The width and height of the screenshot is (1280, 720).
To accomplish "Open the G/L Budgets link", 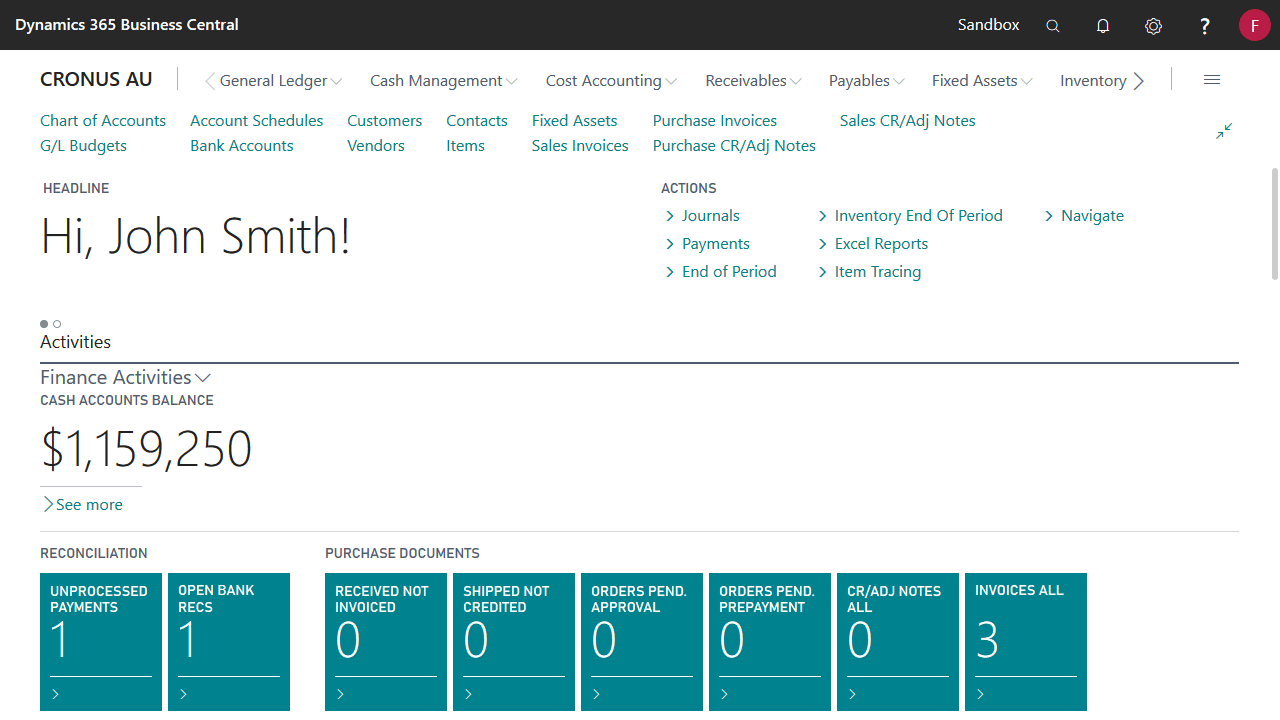I will click(x=83, y=146).
